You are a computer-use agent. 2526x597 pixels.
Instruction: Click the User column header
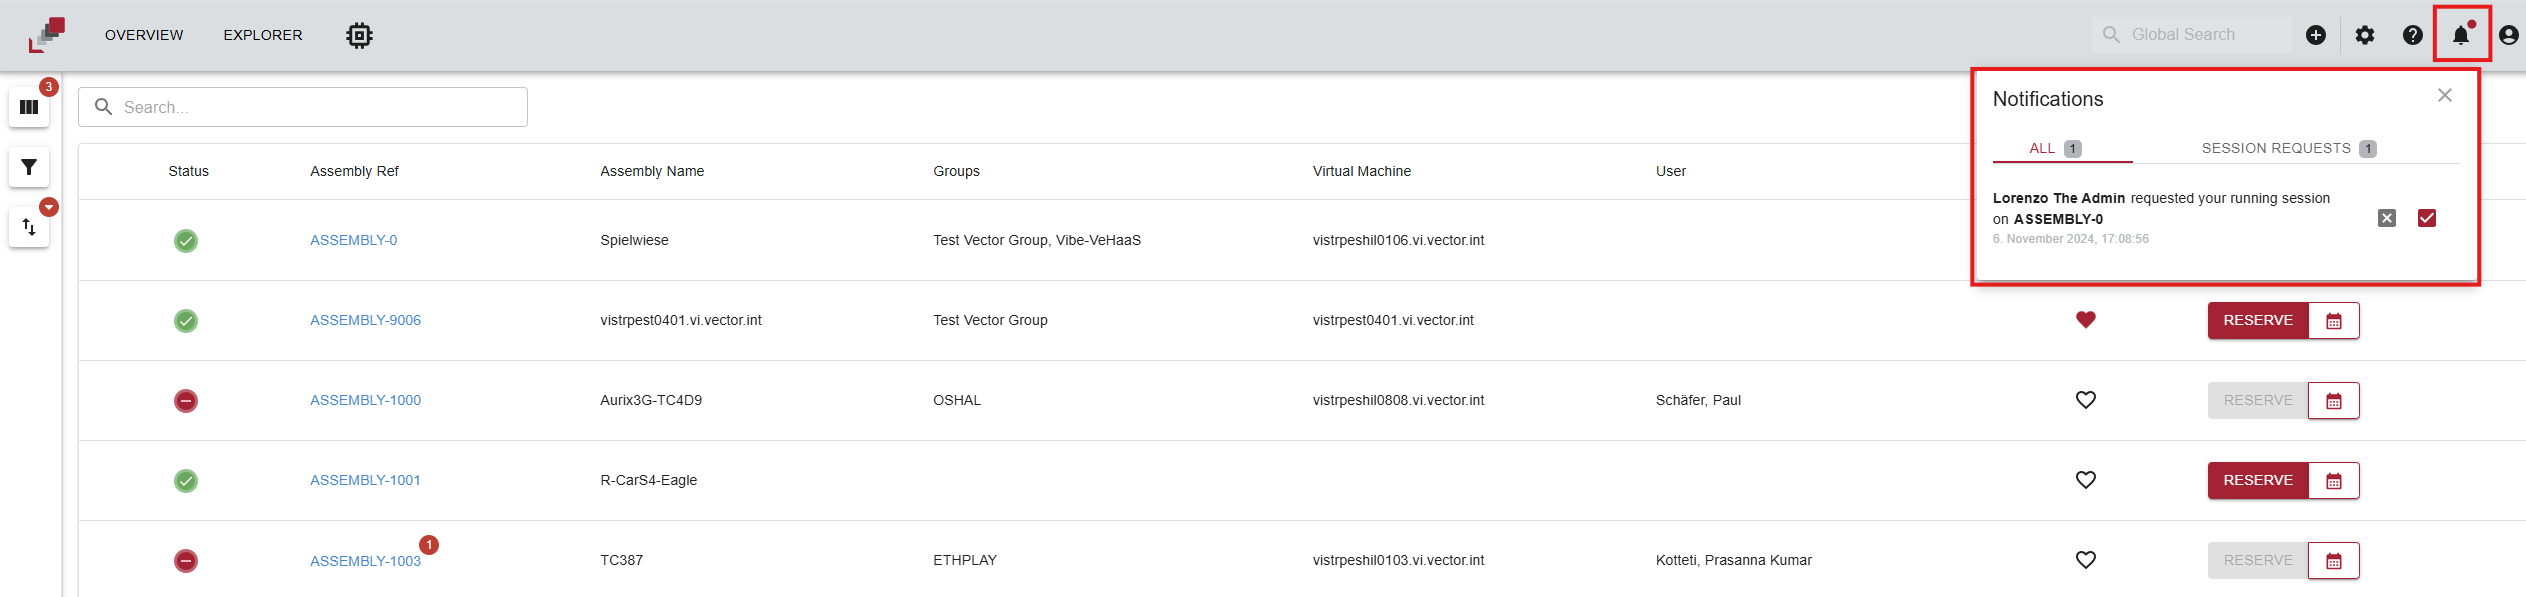(x=1671, y=171)
